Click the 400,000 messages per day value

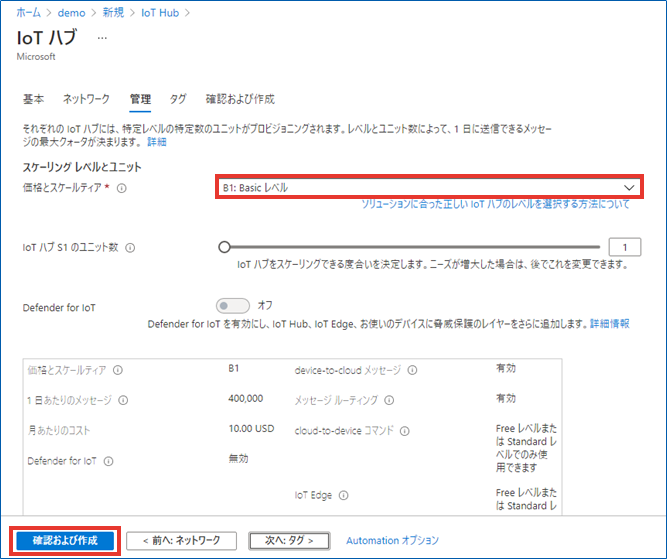(246, 399)
